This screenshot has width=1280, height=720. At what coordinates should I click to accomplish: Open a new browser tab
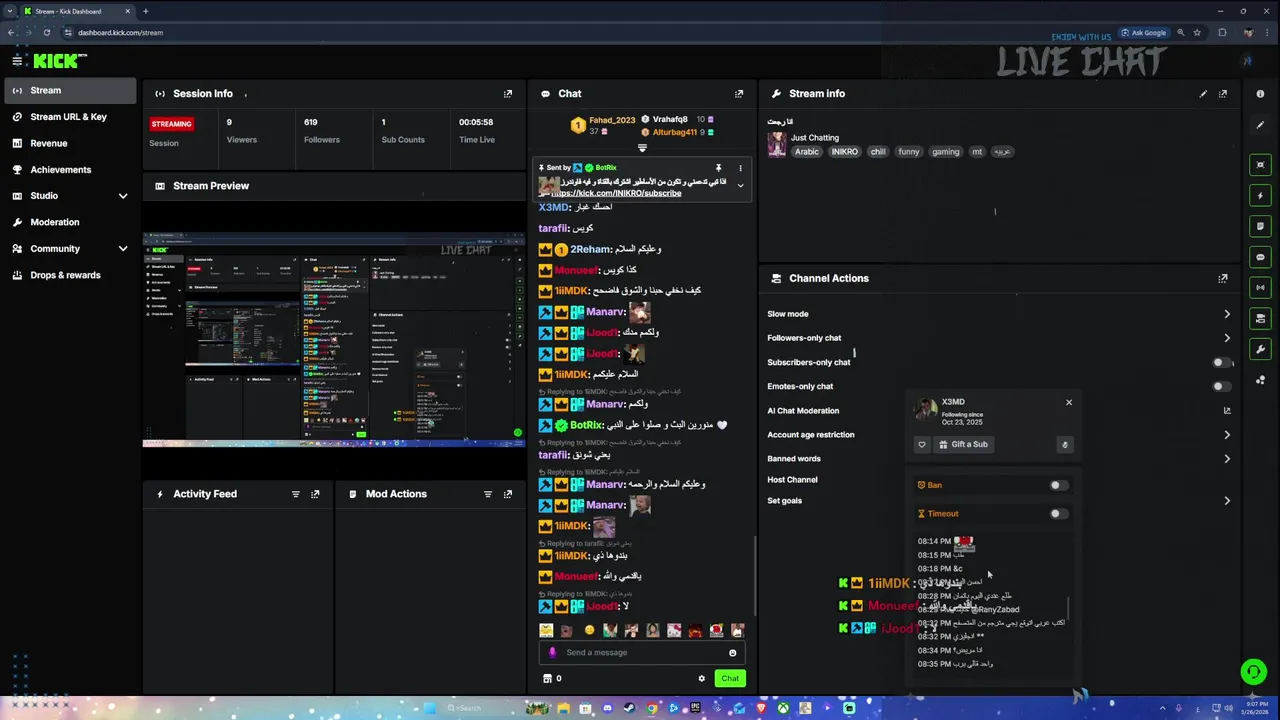point(146,11)
